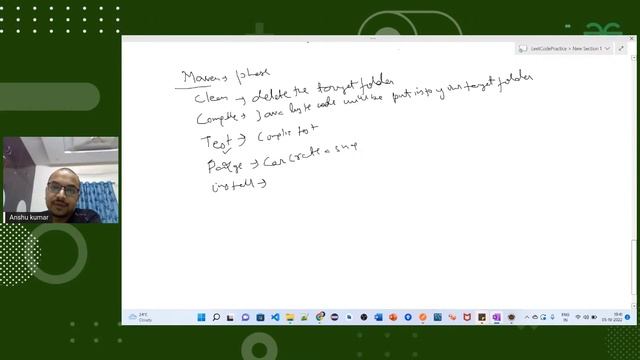Image resolution: width=640 pixels, height=360 pixels.
Task: Launch Visual Studio Code from taskbar
Action: (x=275, y=317)
